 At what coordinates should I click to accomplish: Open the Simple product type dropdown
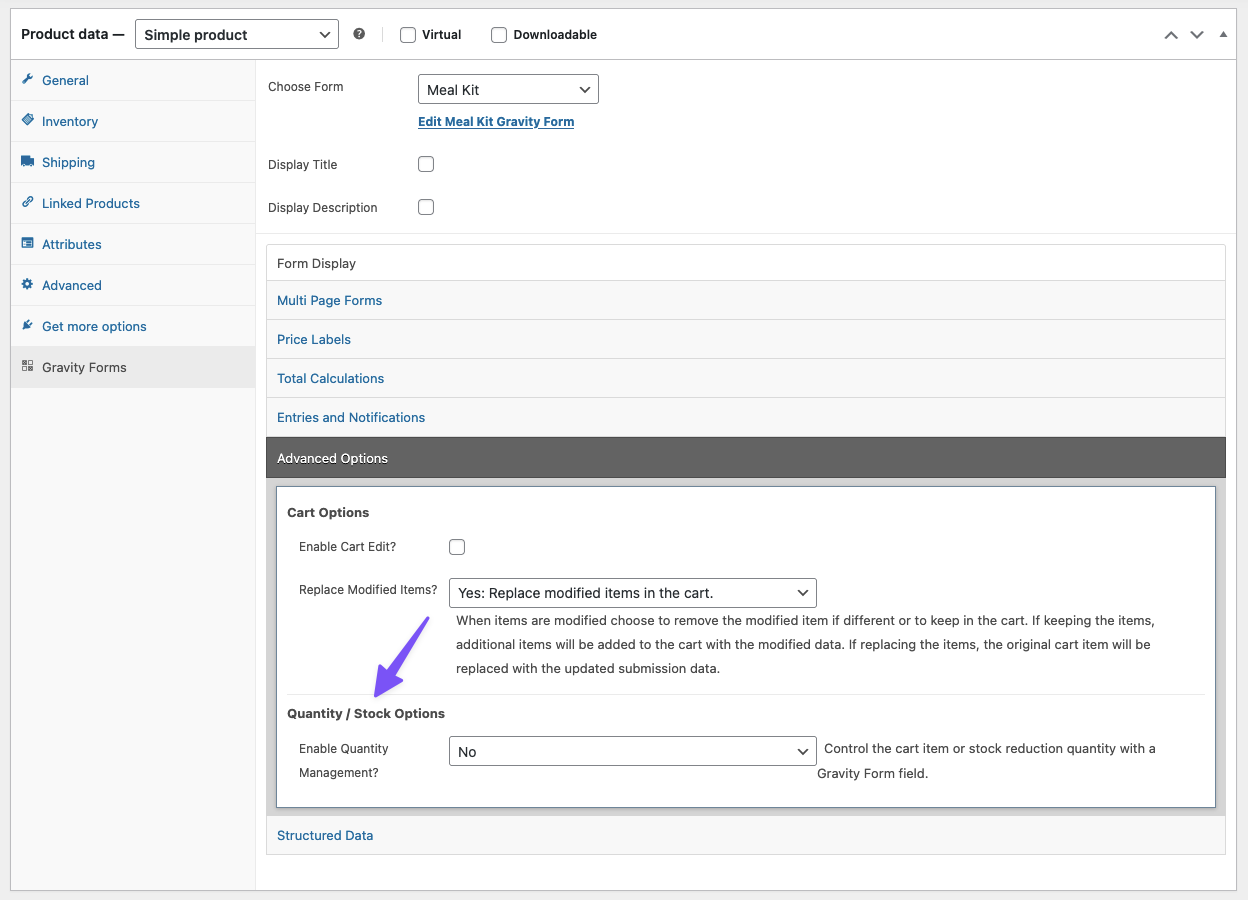(x=236, y=34)
